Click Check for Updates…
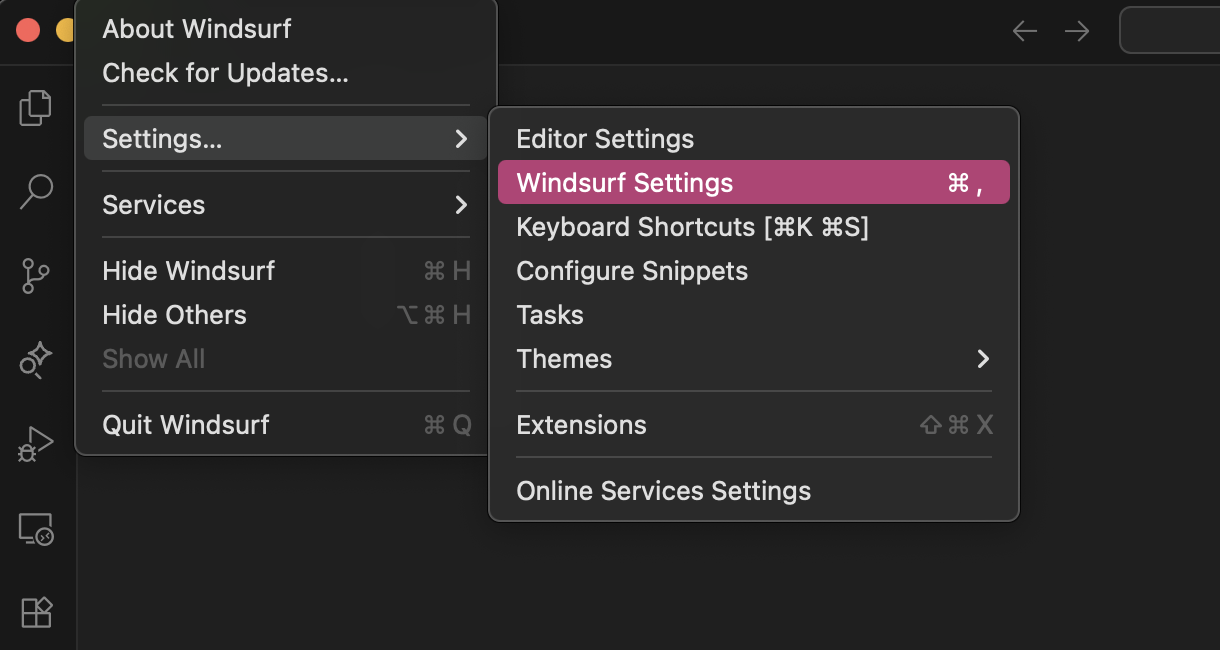Screen dimensions: 1220x650 coord(225,73)
